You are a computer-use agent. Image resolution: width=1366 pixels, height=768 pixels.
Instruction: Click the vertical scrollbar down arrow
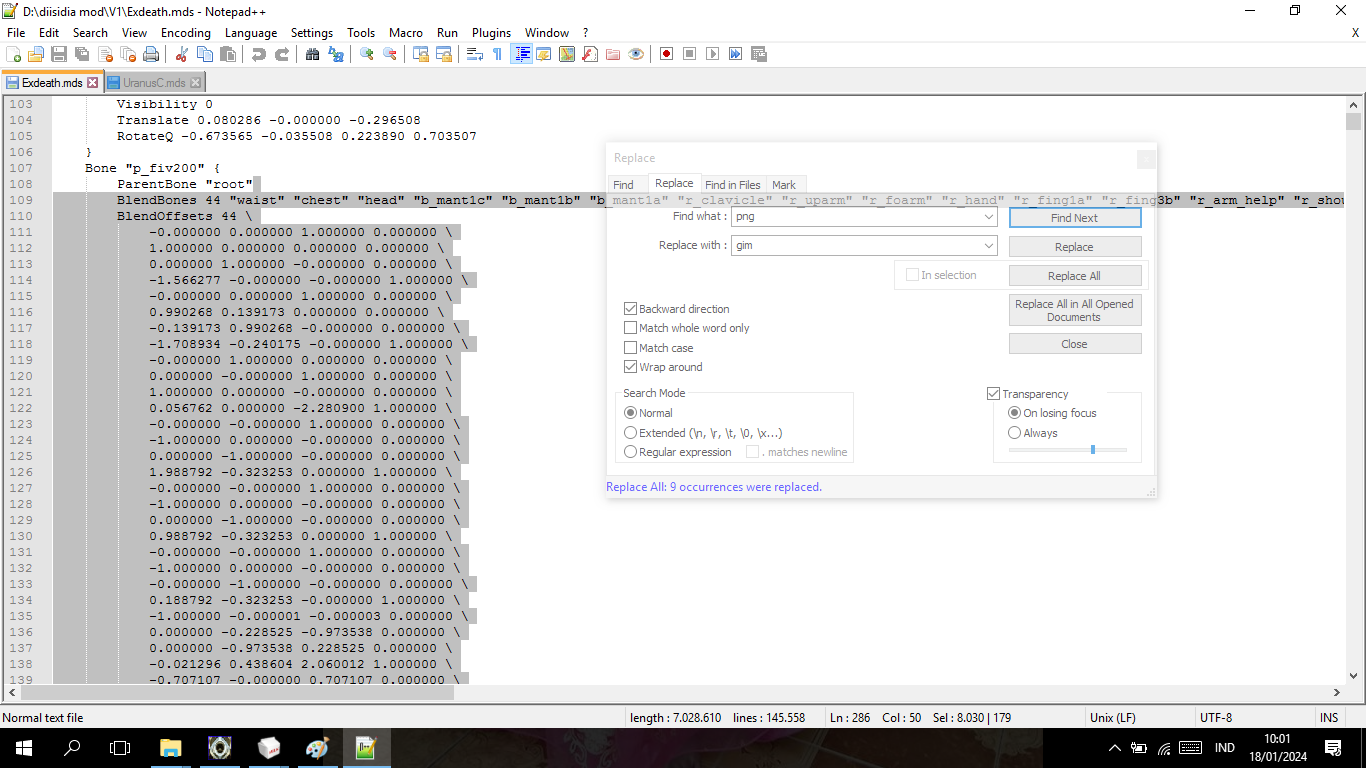[1353, 674]
